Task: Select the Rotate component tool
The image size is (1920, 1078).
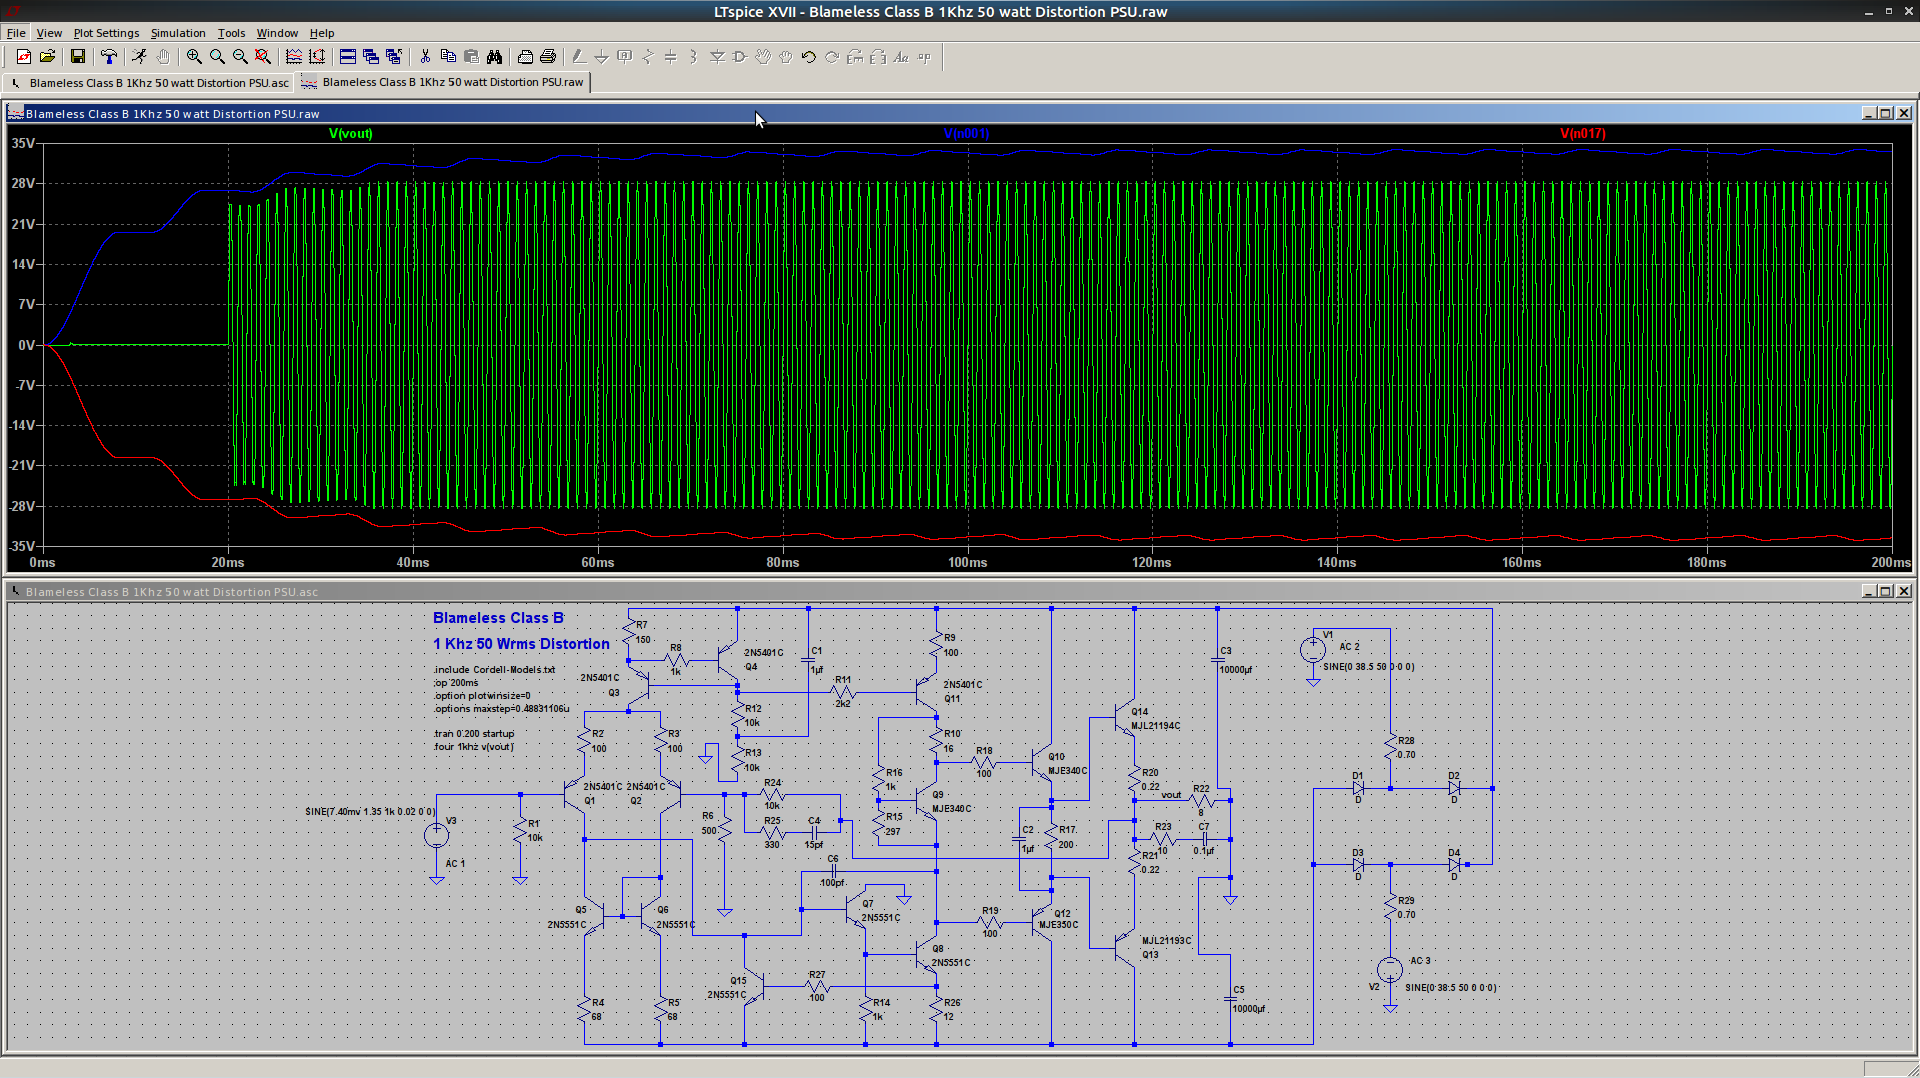Action: tap(855, 57)
